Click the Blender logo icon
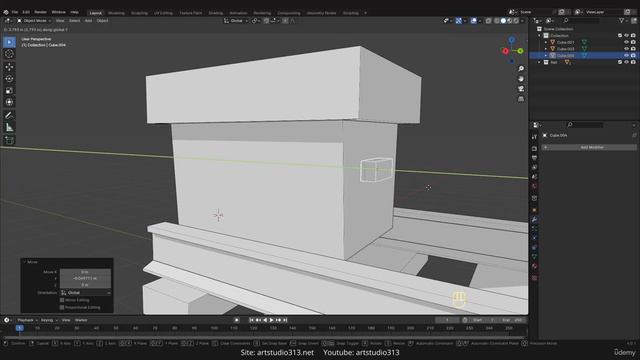The image size is (640, 360). pos(6,12)
